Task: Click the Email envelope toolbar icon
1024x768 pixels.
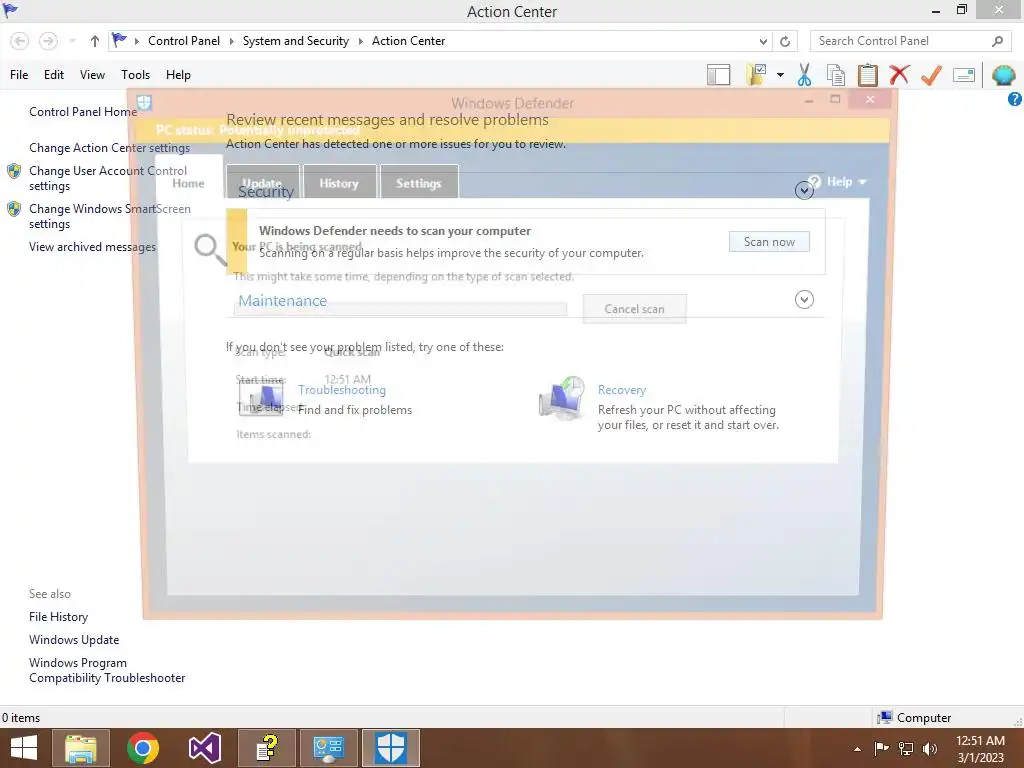Action: pyautogui.click(x=964, y=75)
